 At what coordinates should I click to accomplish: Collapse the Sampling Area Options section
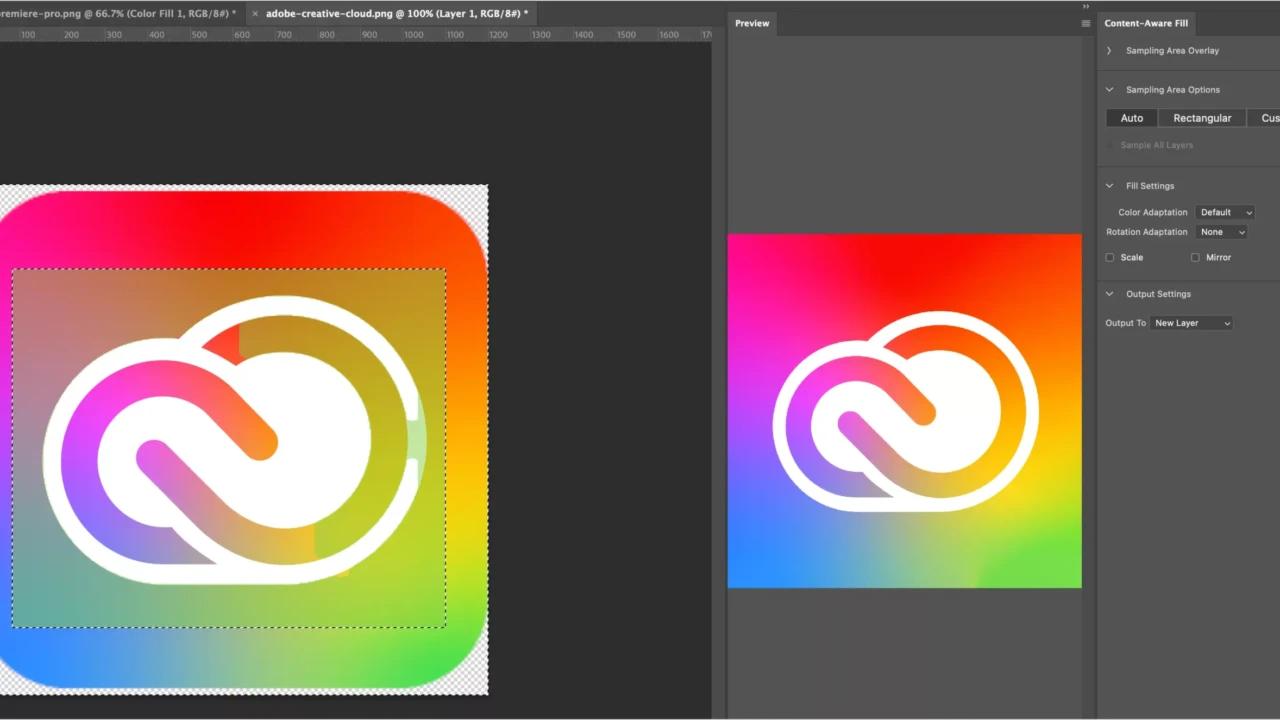pyautogui.click(x=1108, y=89)
